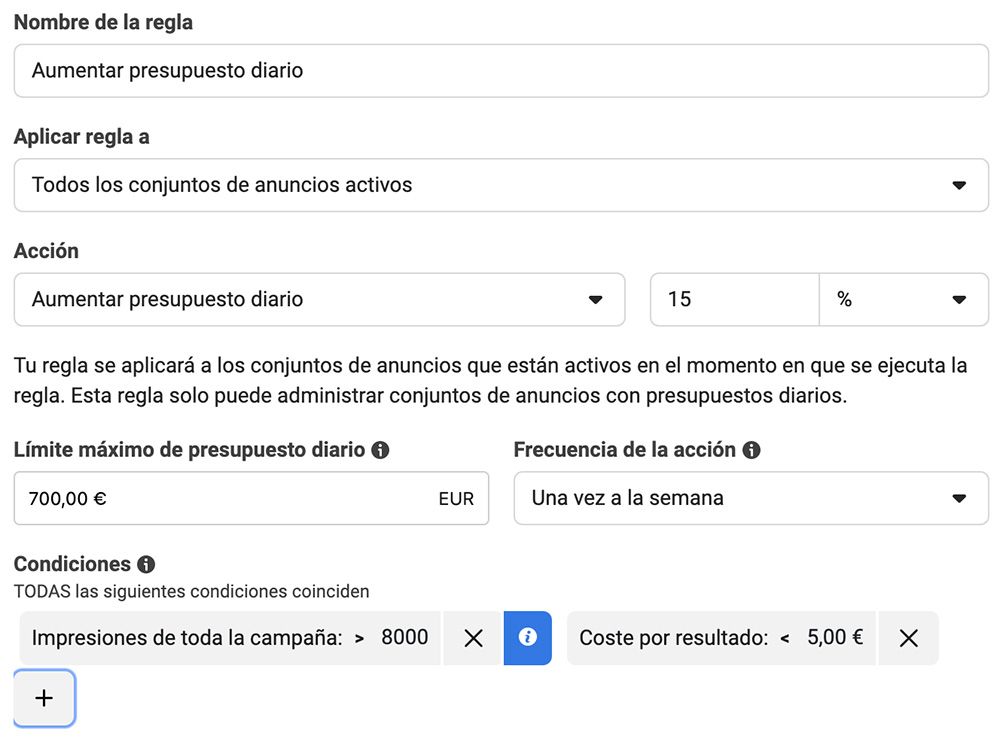1000x739 pixels.
Task: Open the blue info icon on impressions condition
Action: tap(527, 638)
